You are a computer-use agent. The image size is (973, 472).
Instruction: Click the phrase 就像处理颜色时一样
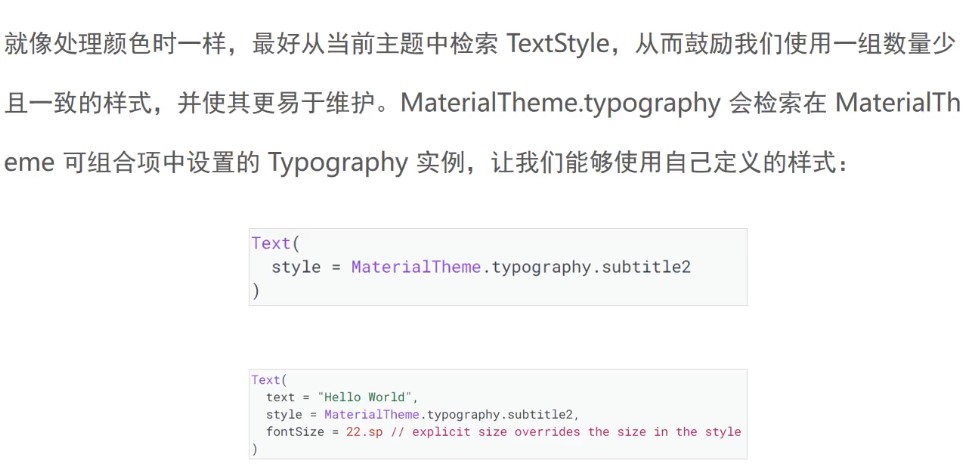point(115,45)
